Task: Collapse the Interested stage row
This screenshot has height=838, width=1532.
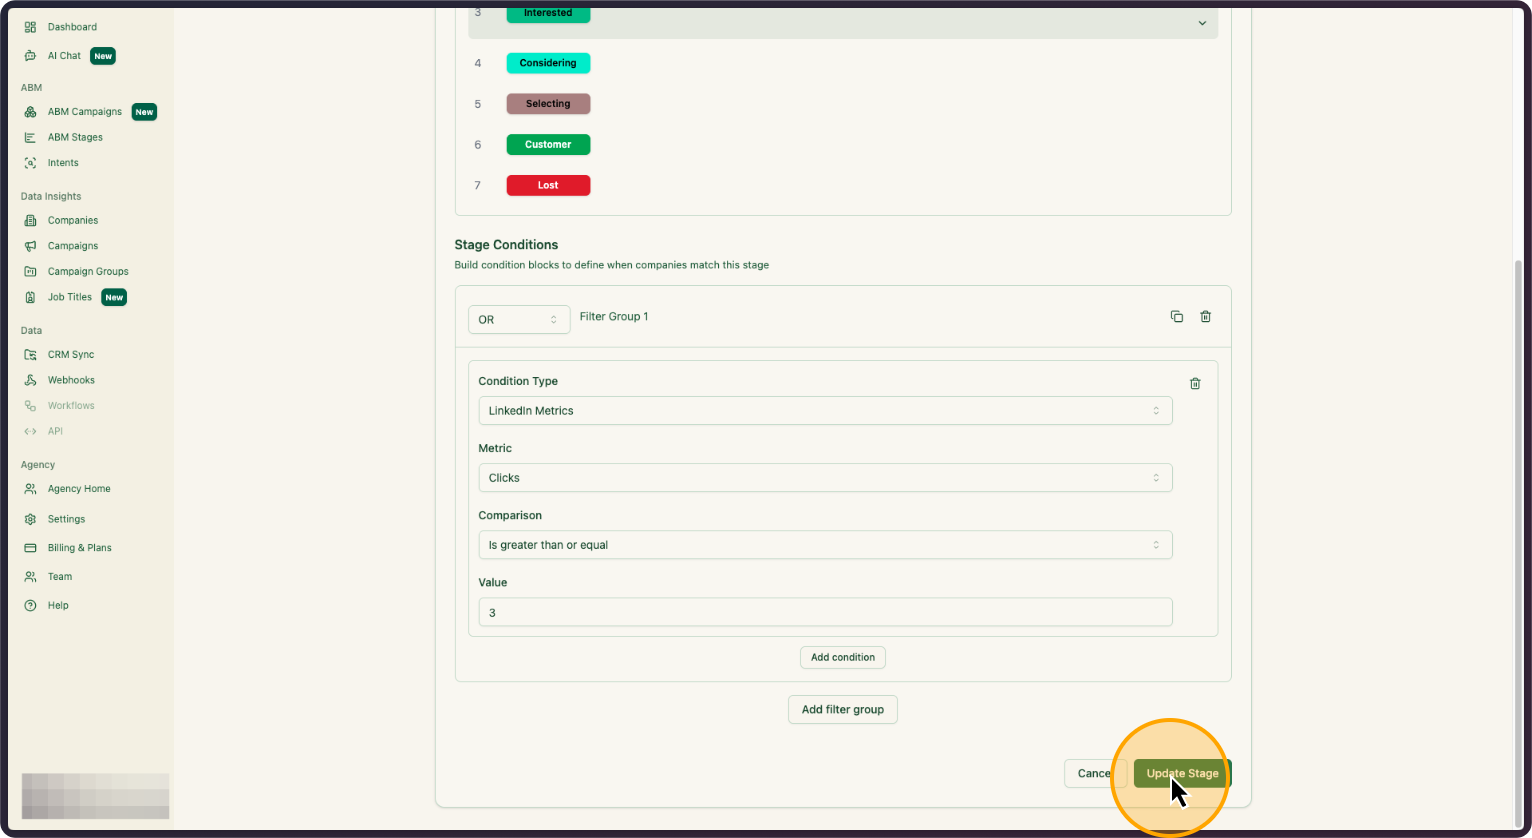Action: 1202,21
